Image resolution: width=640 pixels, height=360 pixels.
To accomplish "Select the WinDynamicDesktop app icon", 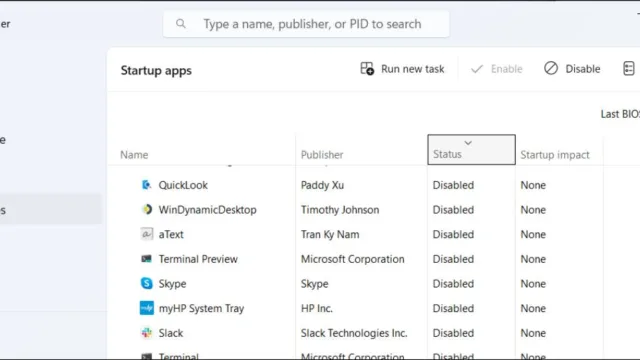I will (147, 209).
